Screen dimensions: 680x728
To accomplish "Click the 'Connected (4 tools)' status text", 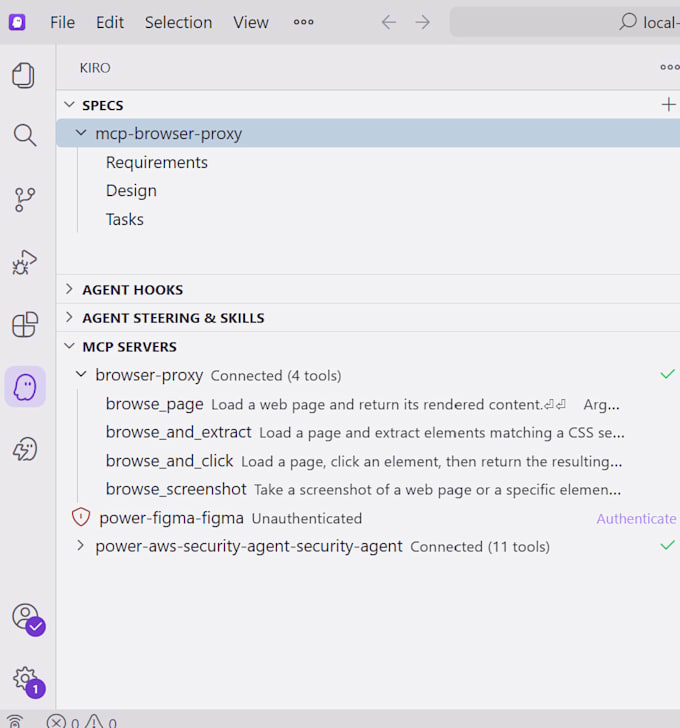I will click(276, 376).
